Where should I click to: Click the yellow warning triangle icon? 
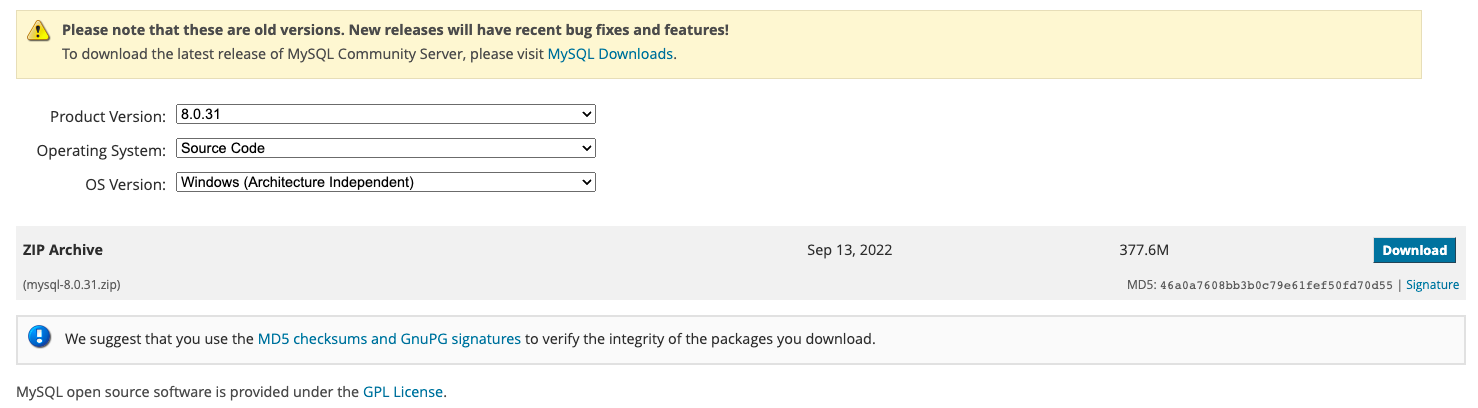click(38, 31)
